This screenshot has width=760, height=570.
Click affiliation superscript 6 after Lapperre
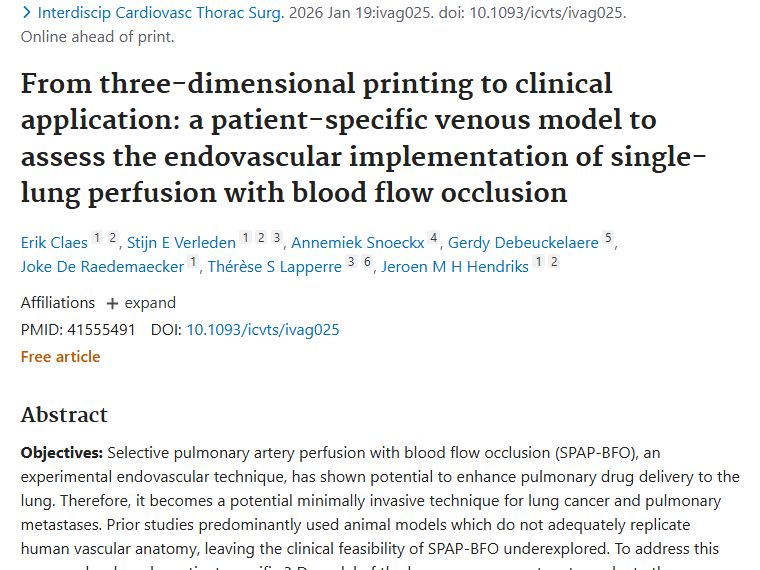367,262
